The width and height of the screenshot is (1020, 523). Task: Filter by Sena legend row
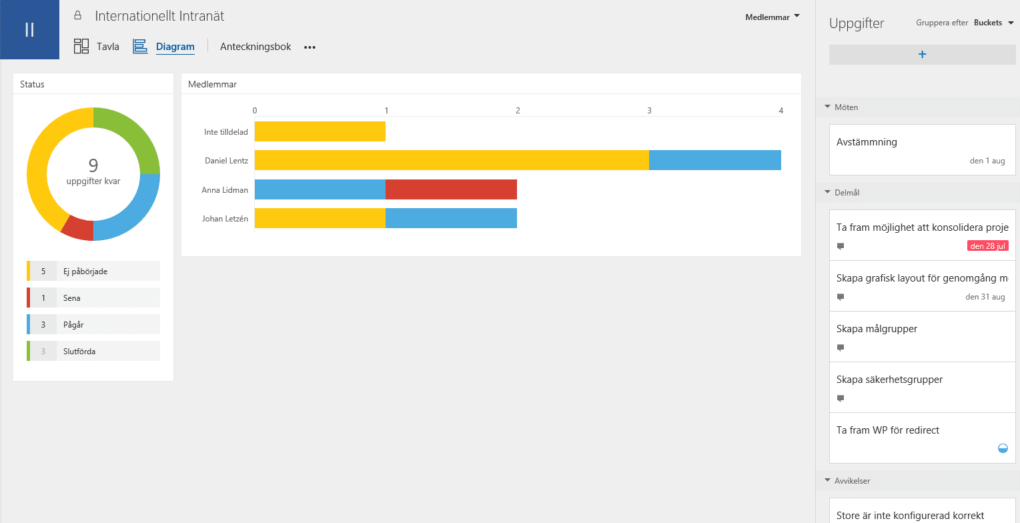coord(93,298)
